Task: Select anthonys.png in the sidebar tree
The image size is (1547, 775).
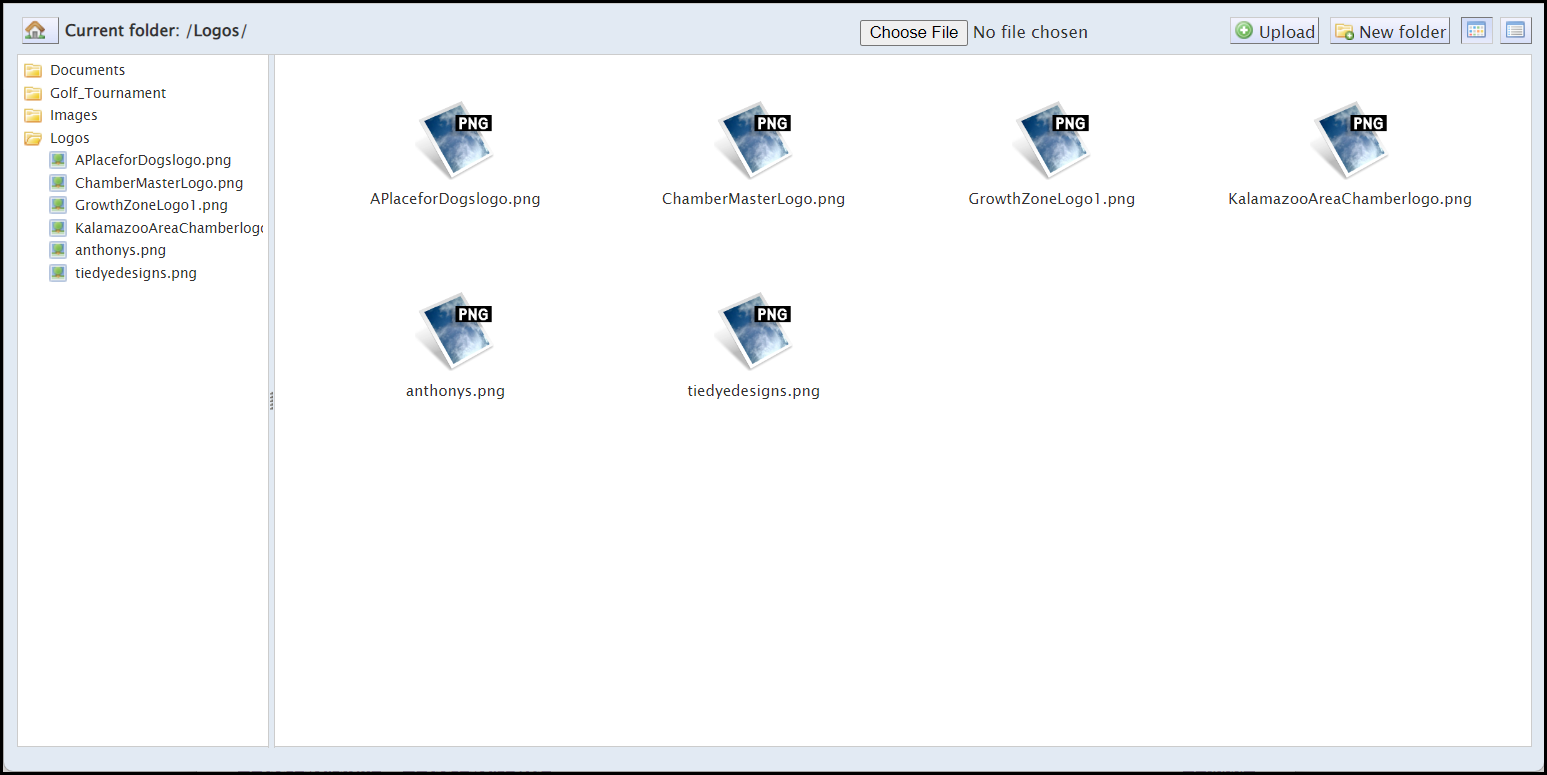Action: click(120, 250)
